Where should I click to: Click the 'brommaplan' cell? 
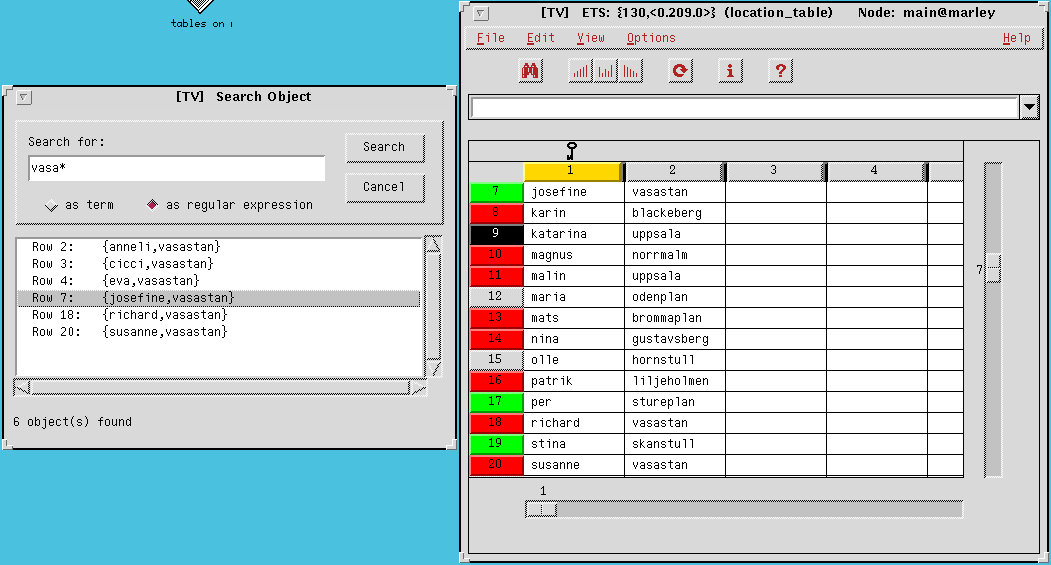[675, 318]
